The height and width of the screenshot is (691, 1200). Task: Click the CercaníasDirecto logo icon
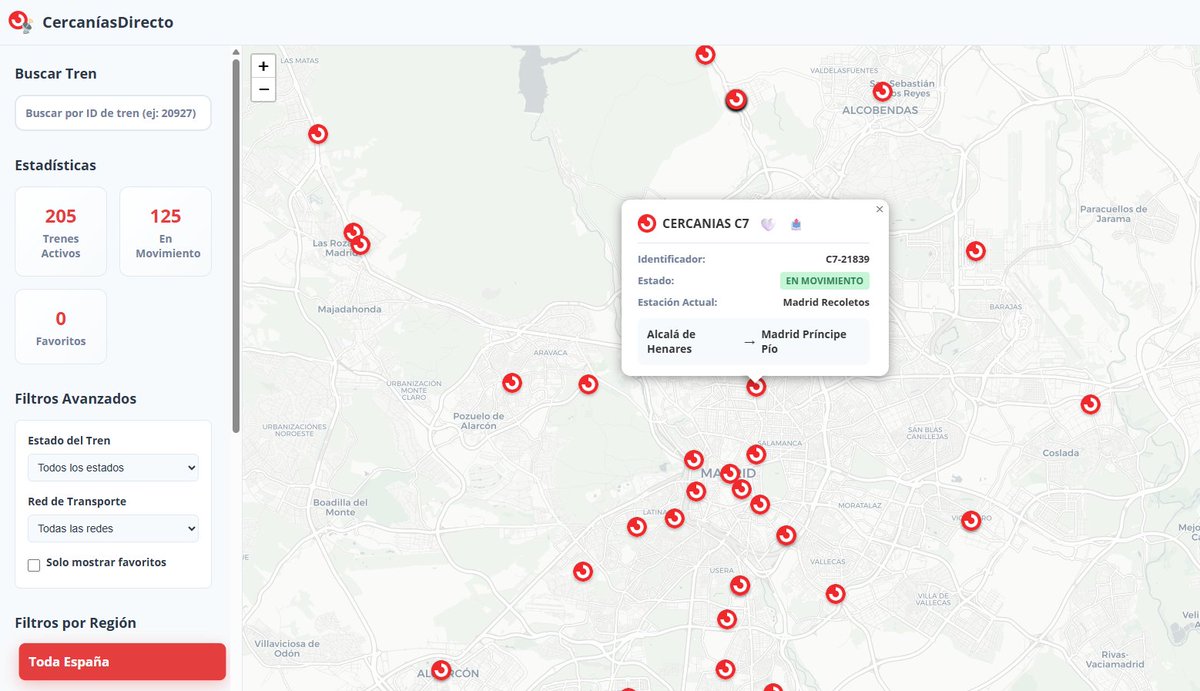pyautogui.click(x=21, y=21)
